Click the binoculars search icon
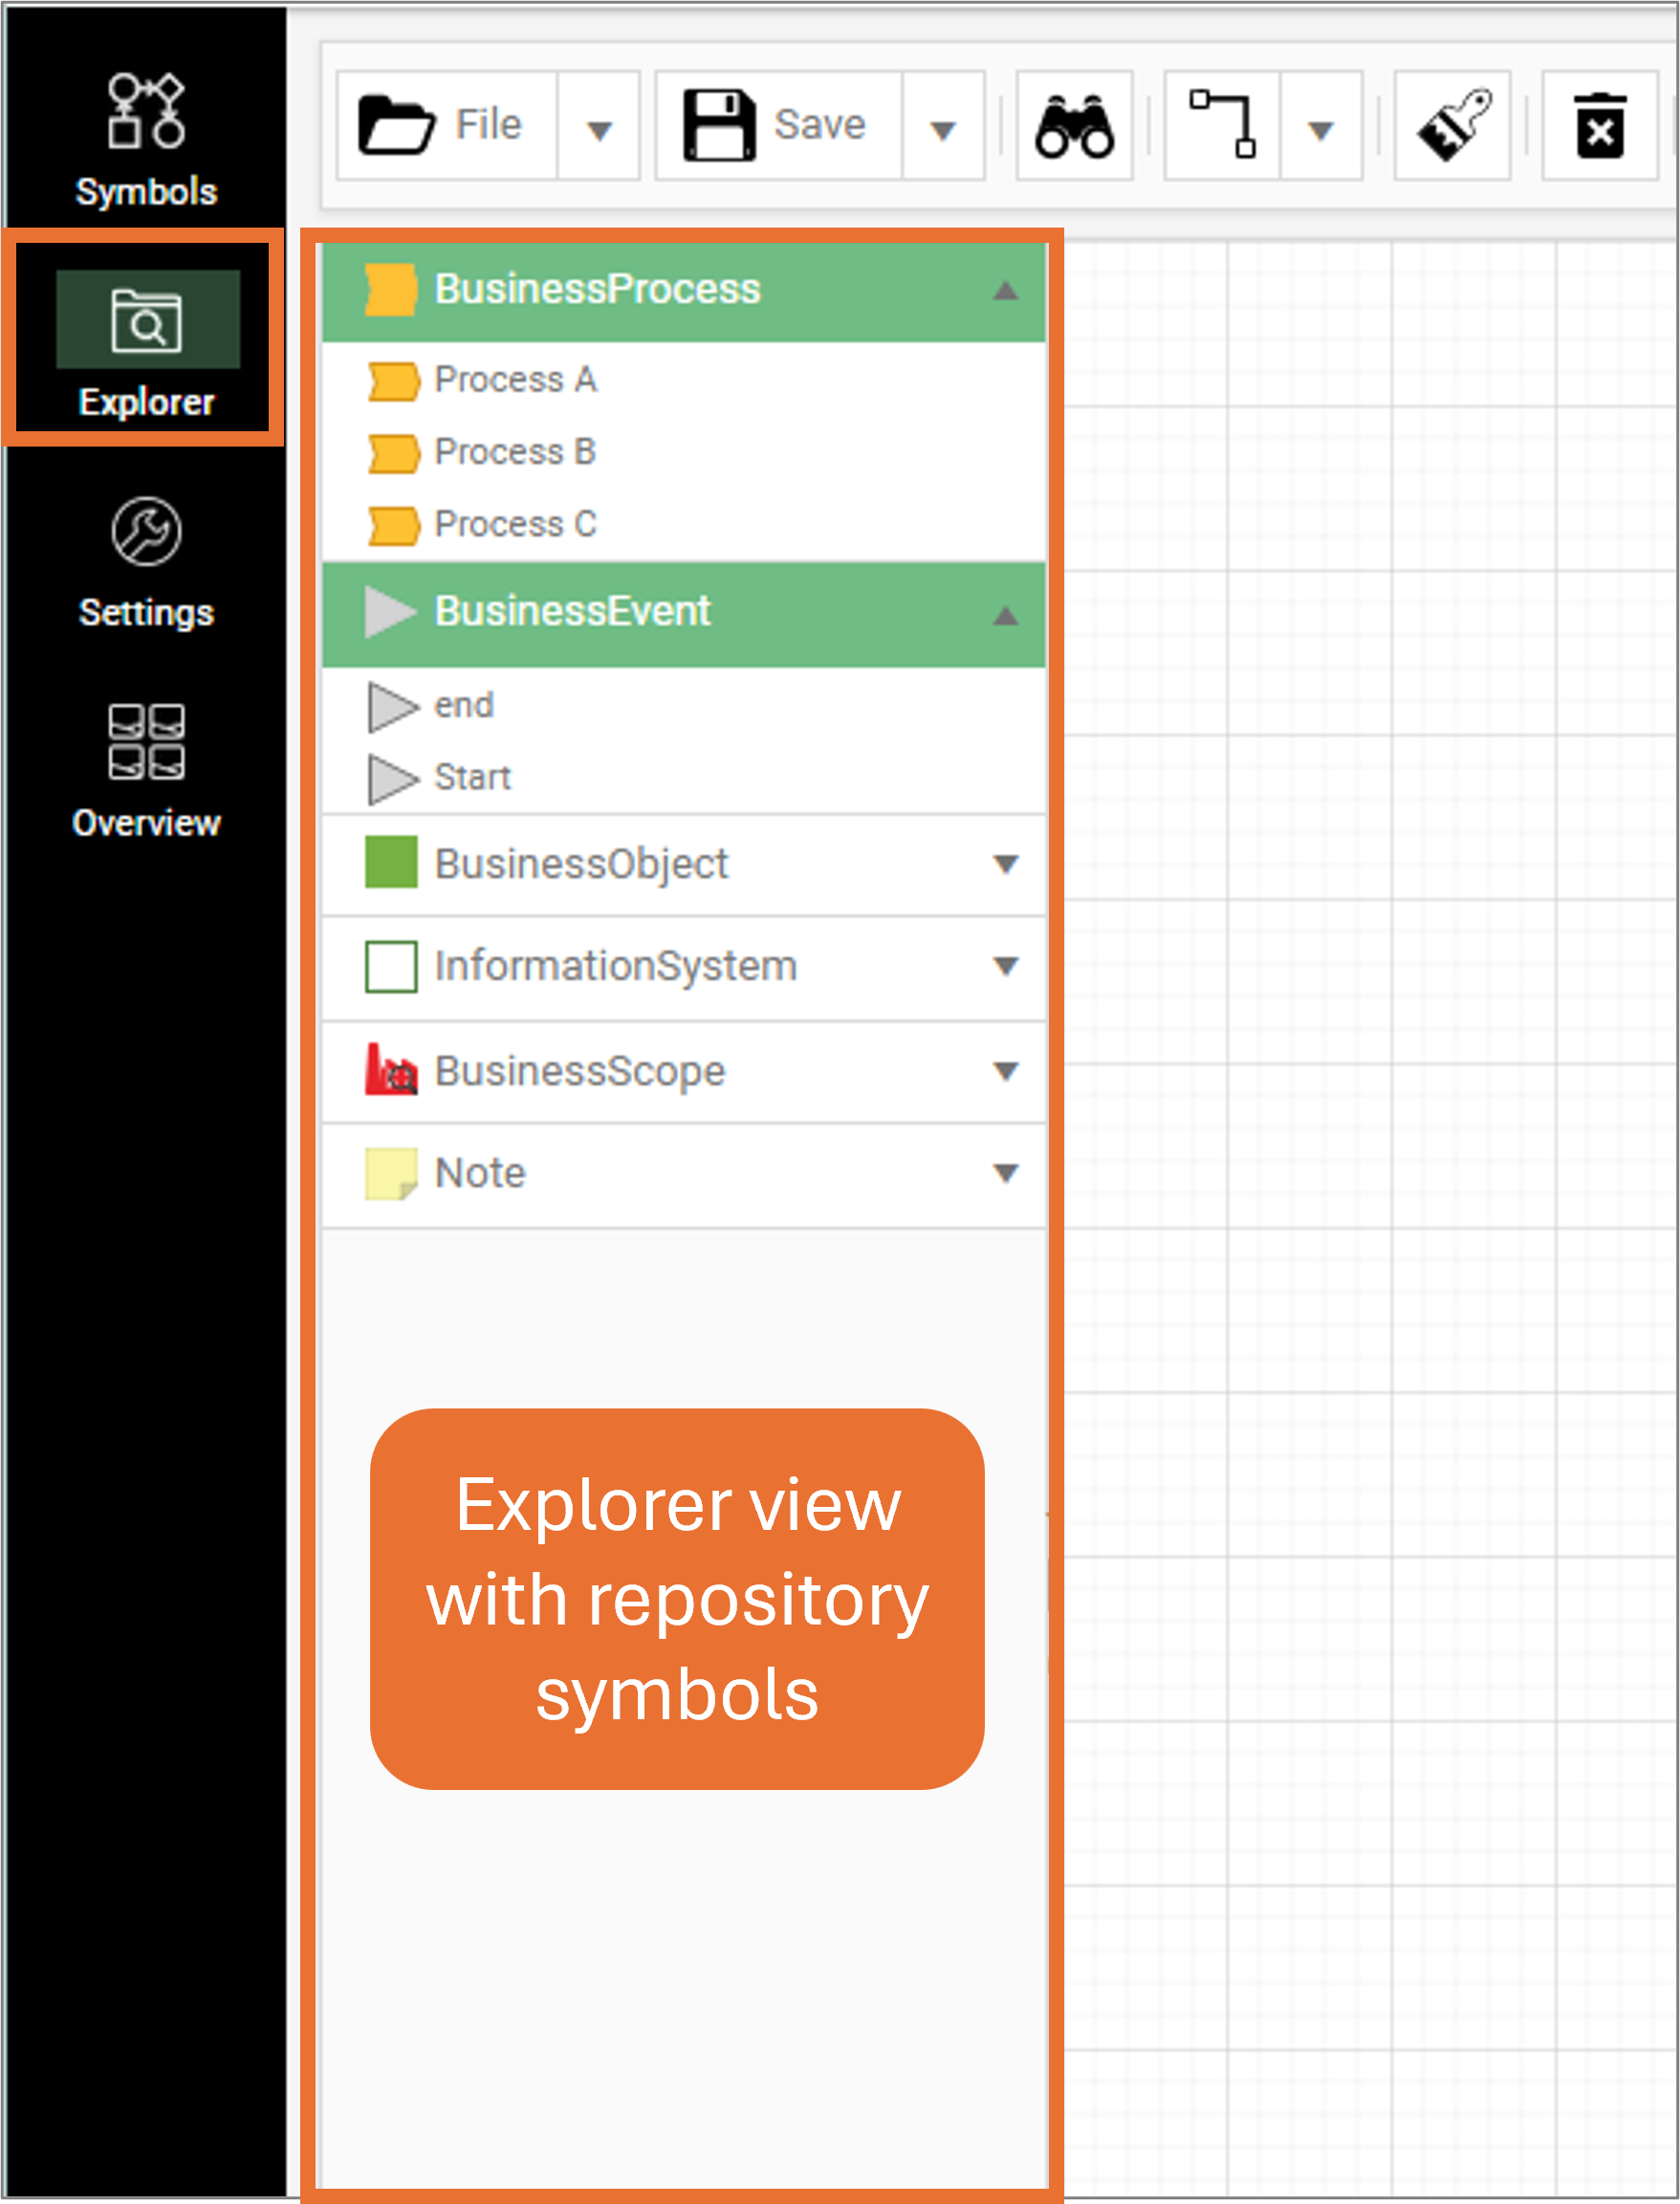This screenshot has height=2204, width=1680. [1074, 125]
